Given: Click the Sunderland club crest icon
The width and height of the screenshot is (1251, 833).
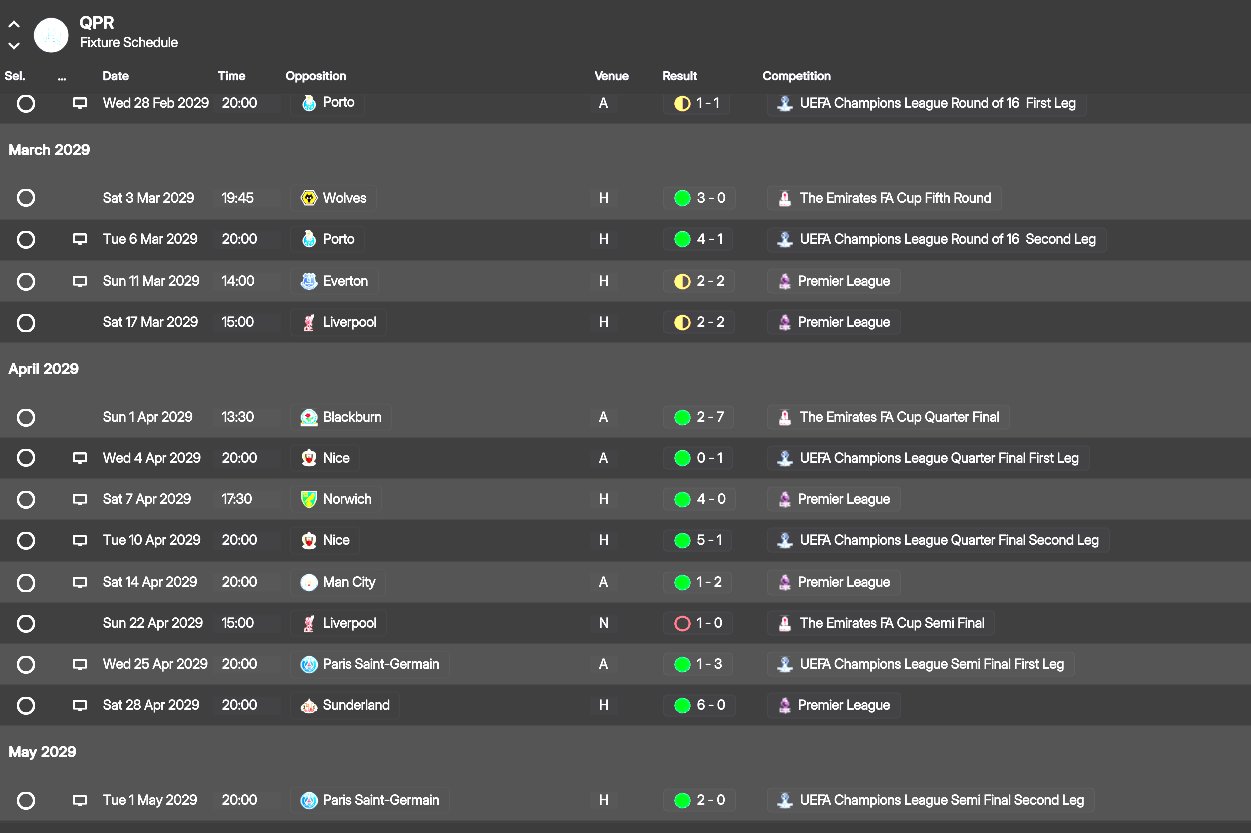Looking at the screenshot, I should 309,705.
